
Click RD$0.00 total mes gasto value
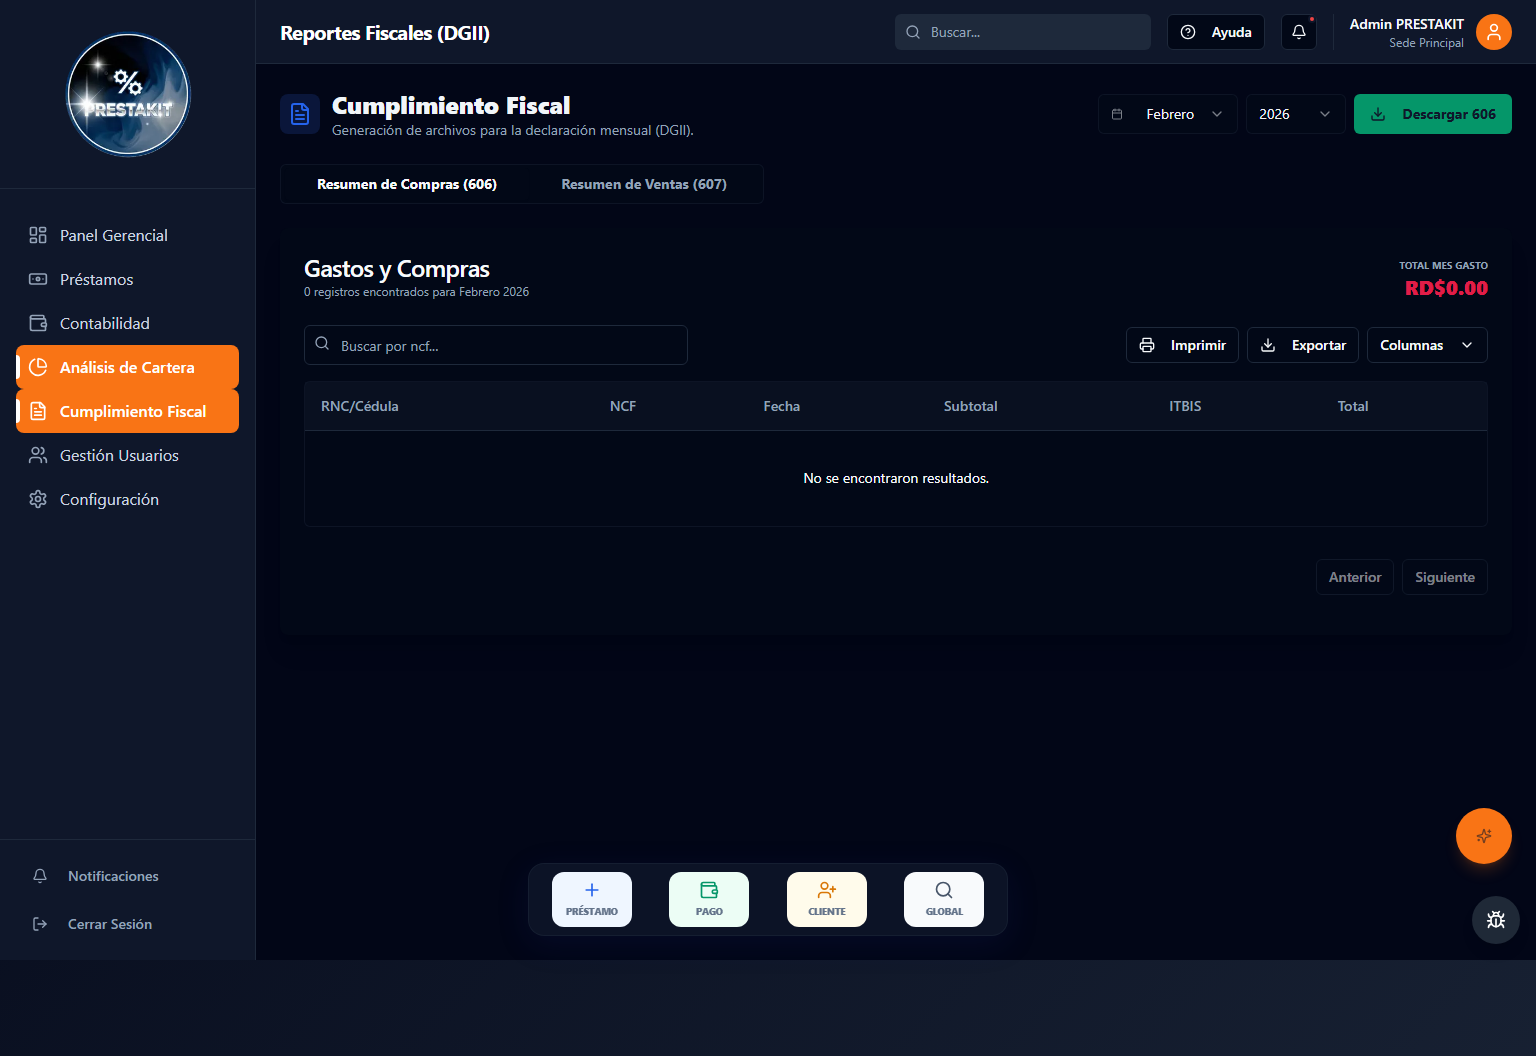coord(1446,288)
